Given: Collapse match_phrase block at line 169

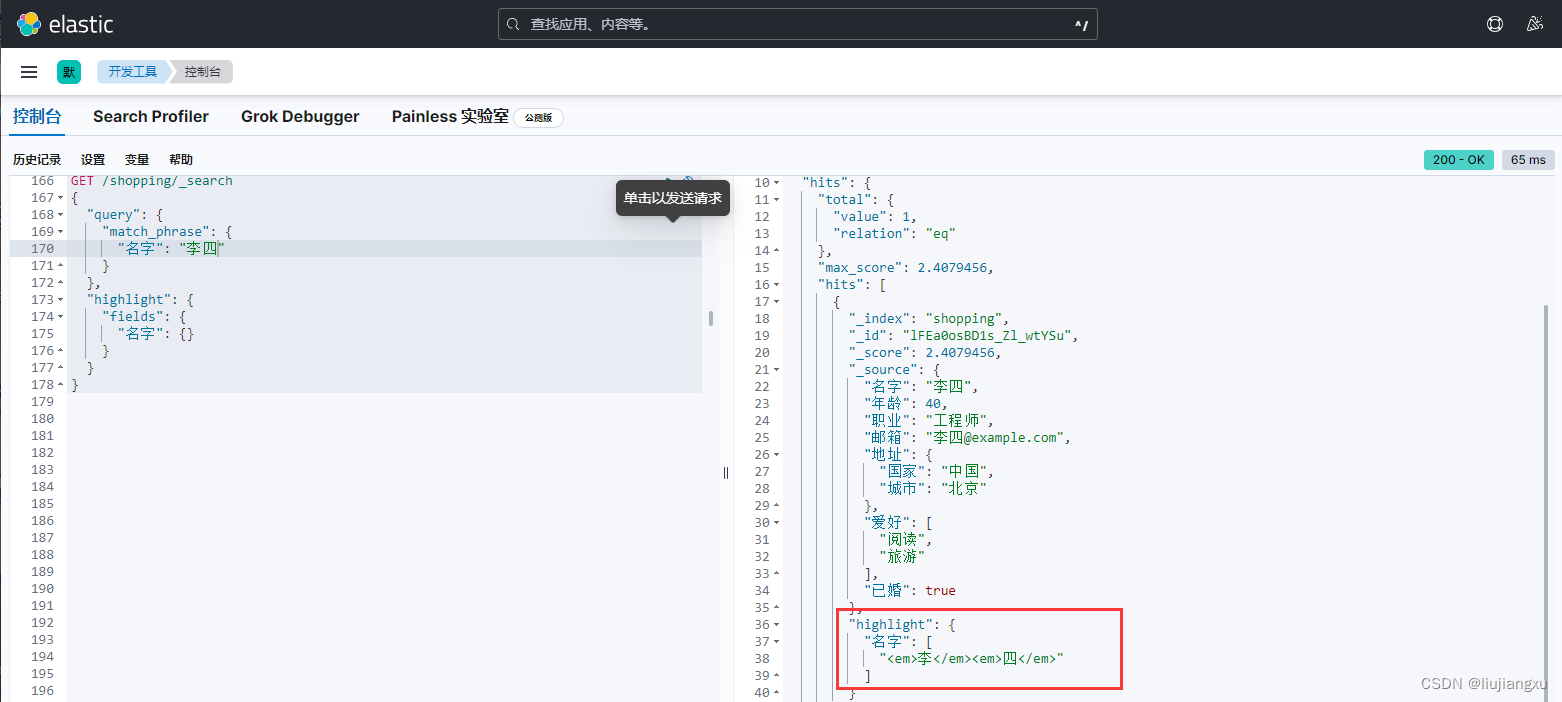Looking at the screenshot, I should pyautogui.click(x=60, y=232).
